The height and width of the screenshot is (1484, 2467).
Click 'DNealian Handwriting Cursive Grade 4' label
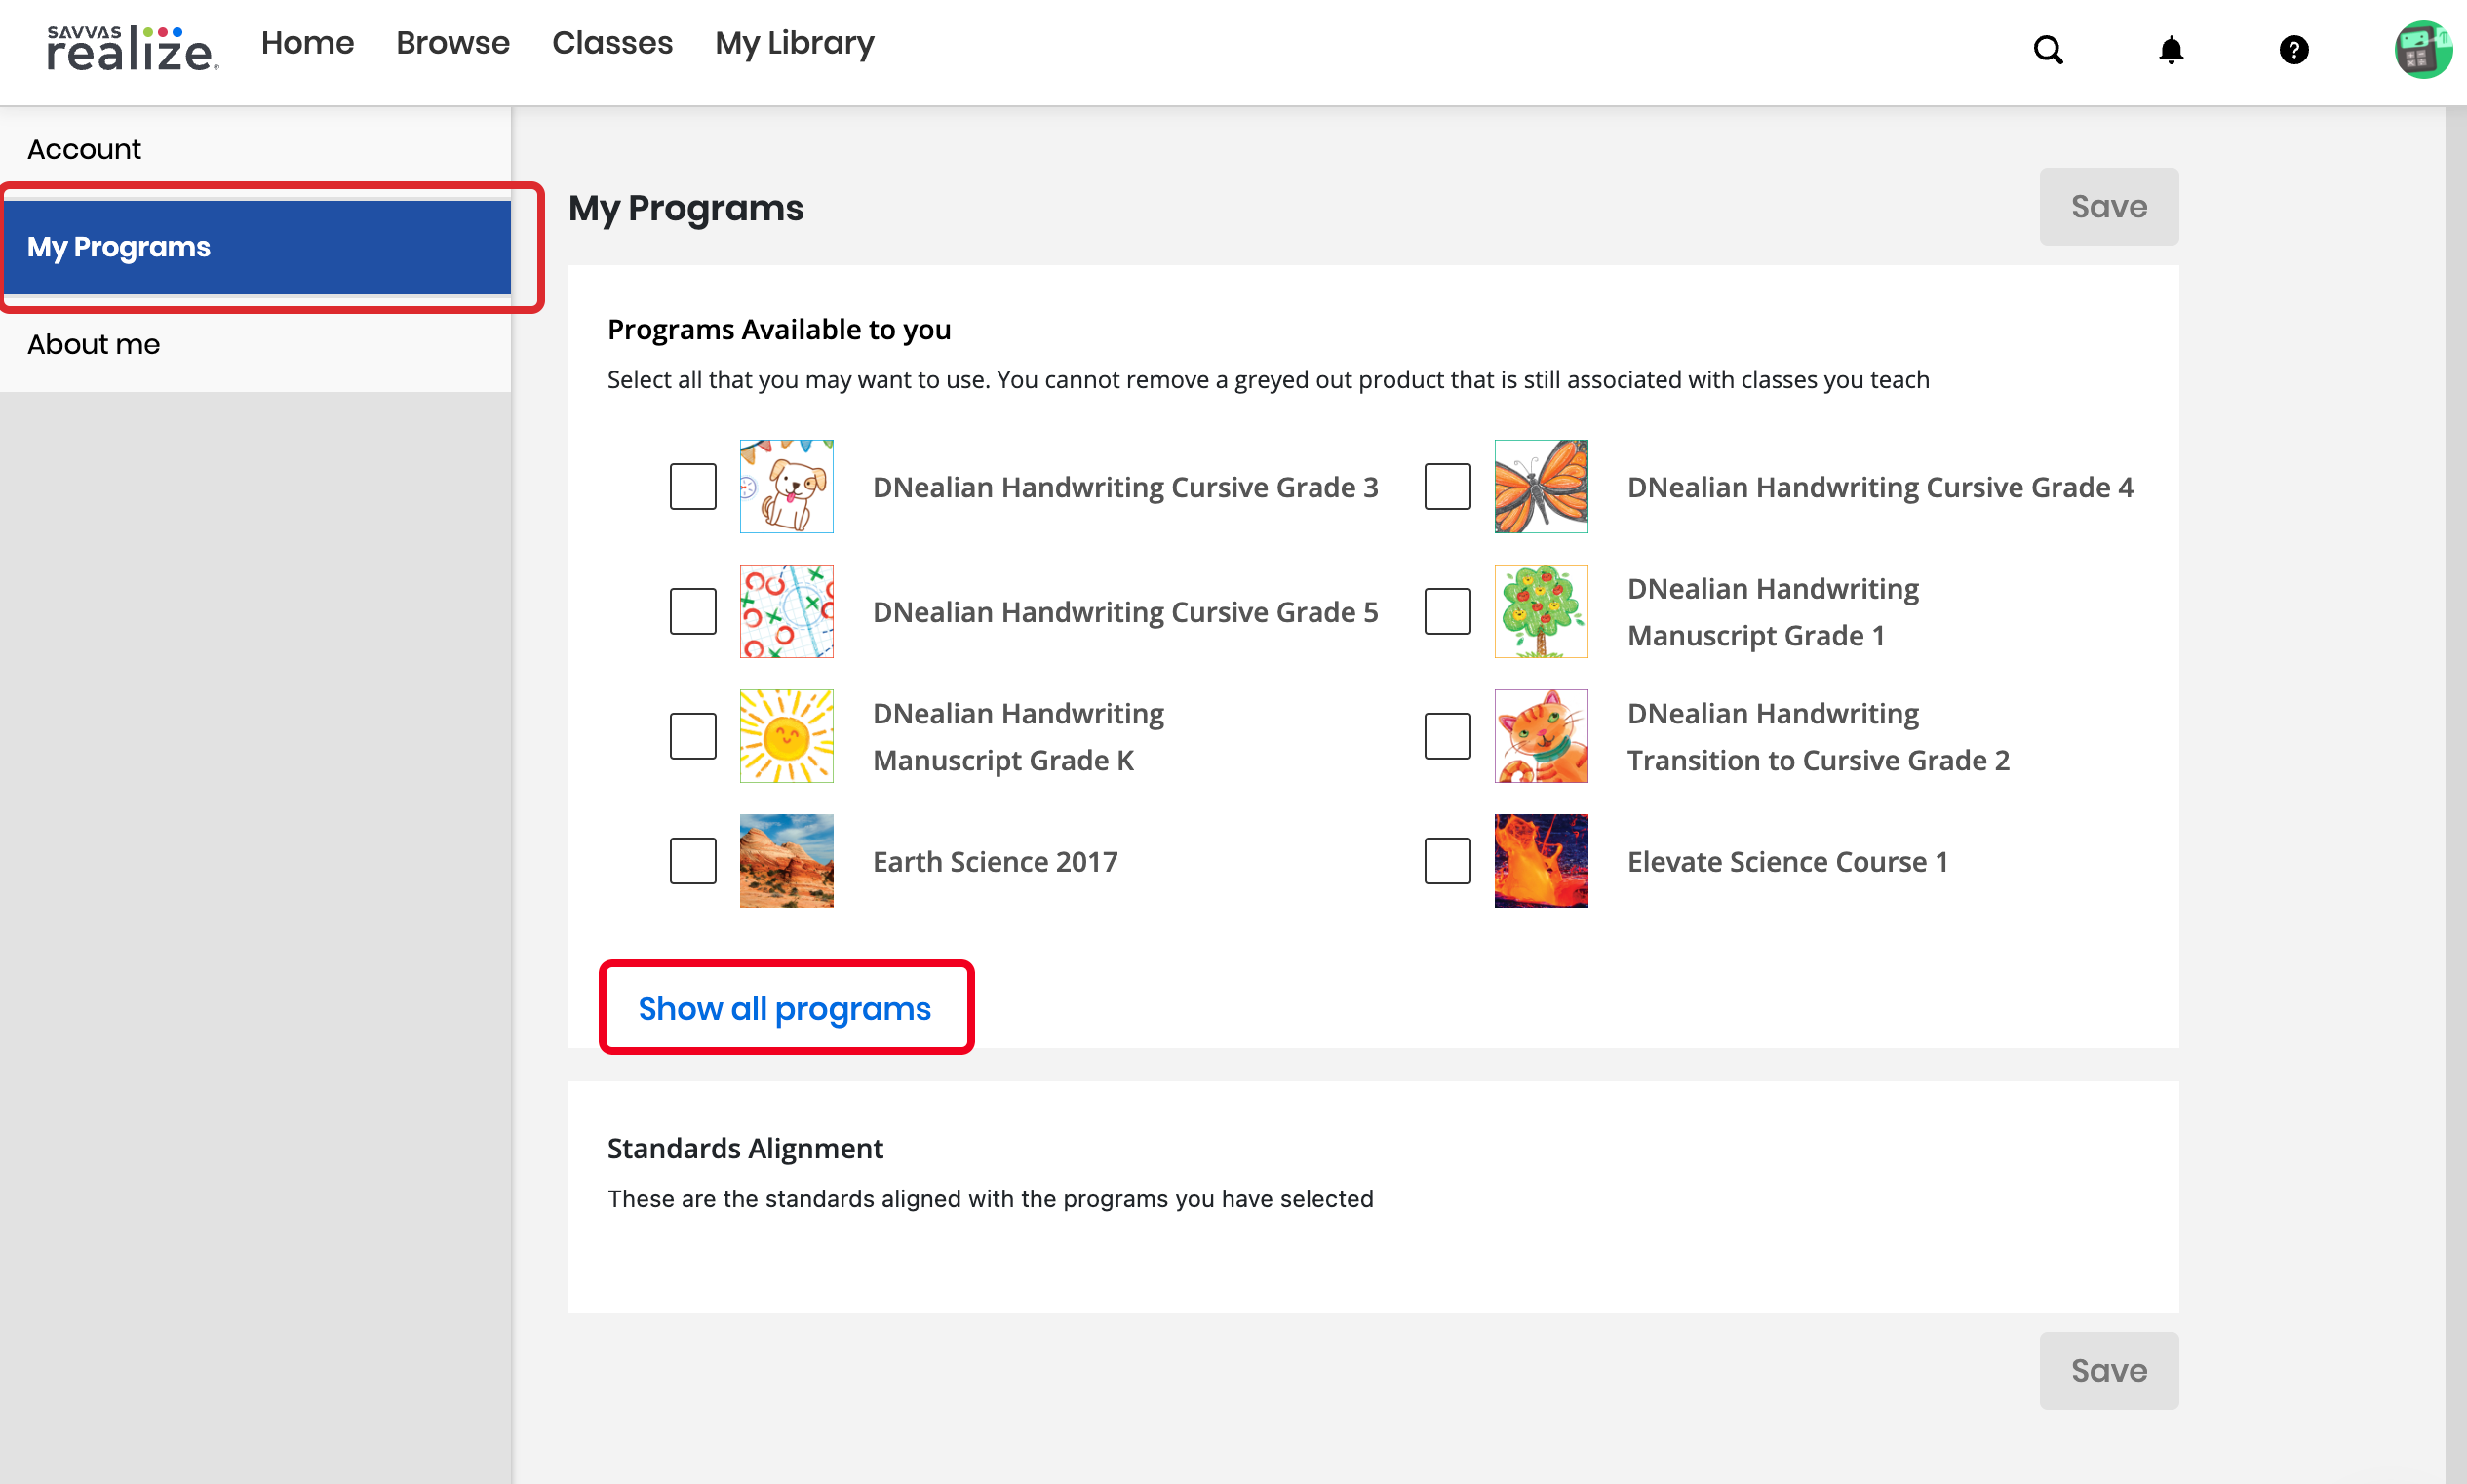point(1880,487)
